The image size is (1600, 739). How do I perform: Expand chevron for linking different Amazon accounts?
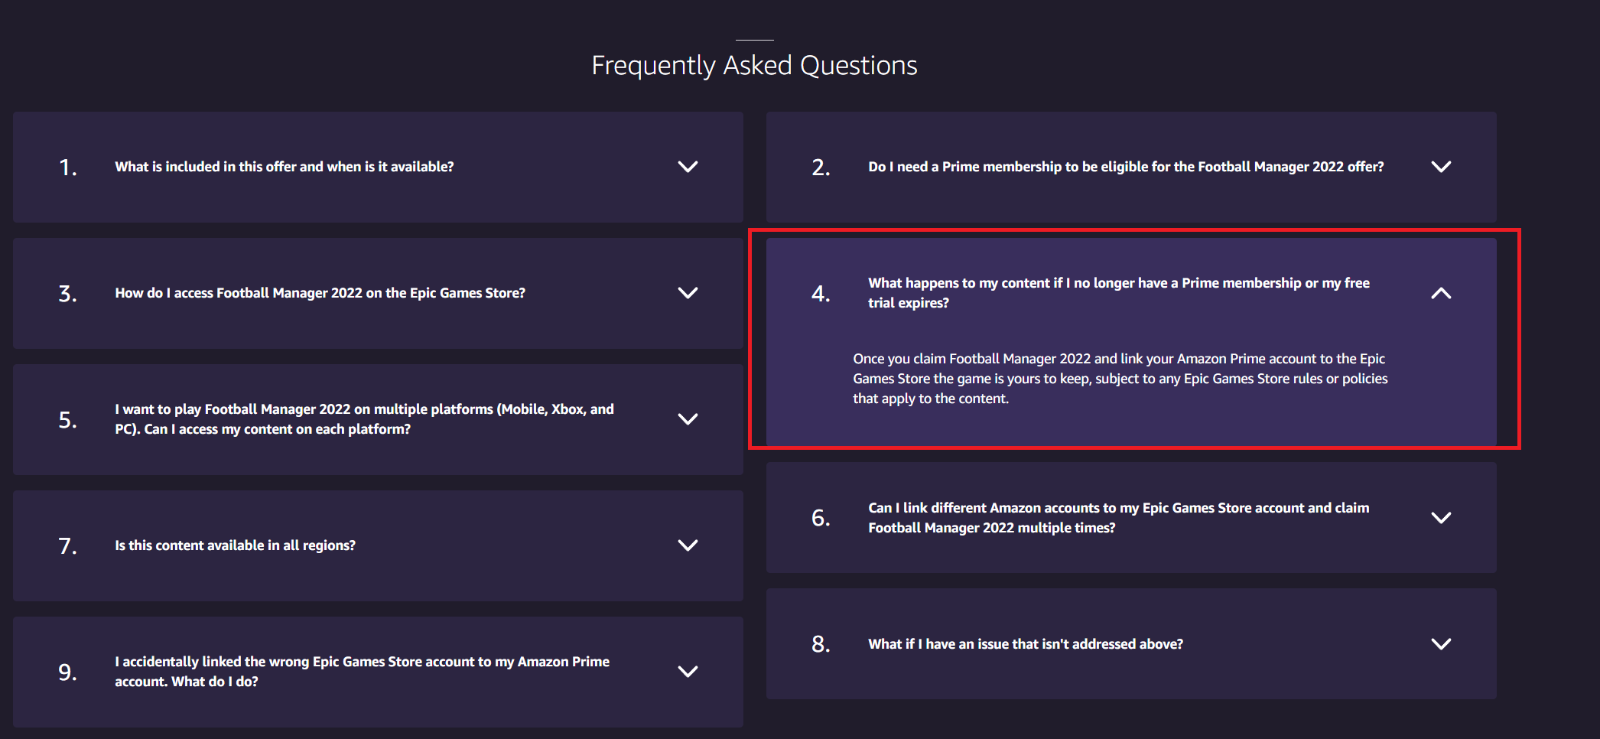1441,518
